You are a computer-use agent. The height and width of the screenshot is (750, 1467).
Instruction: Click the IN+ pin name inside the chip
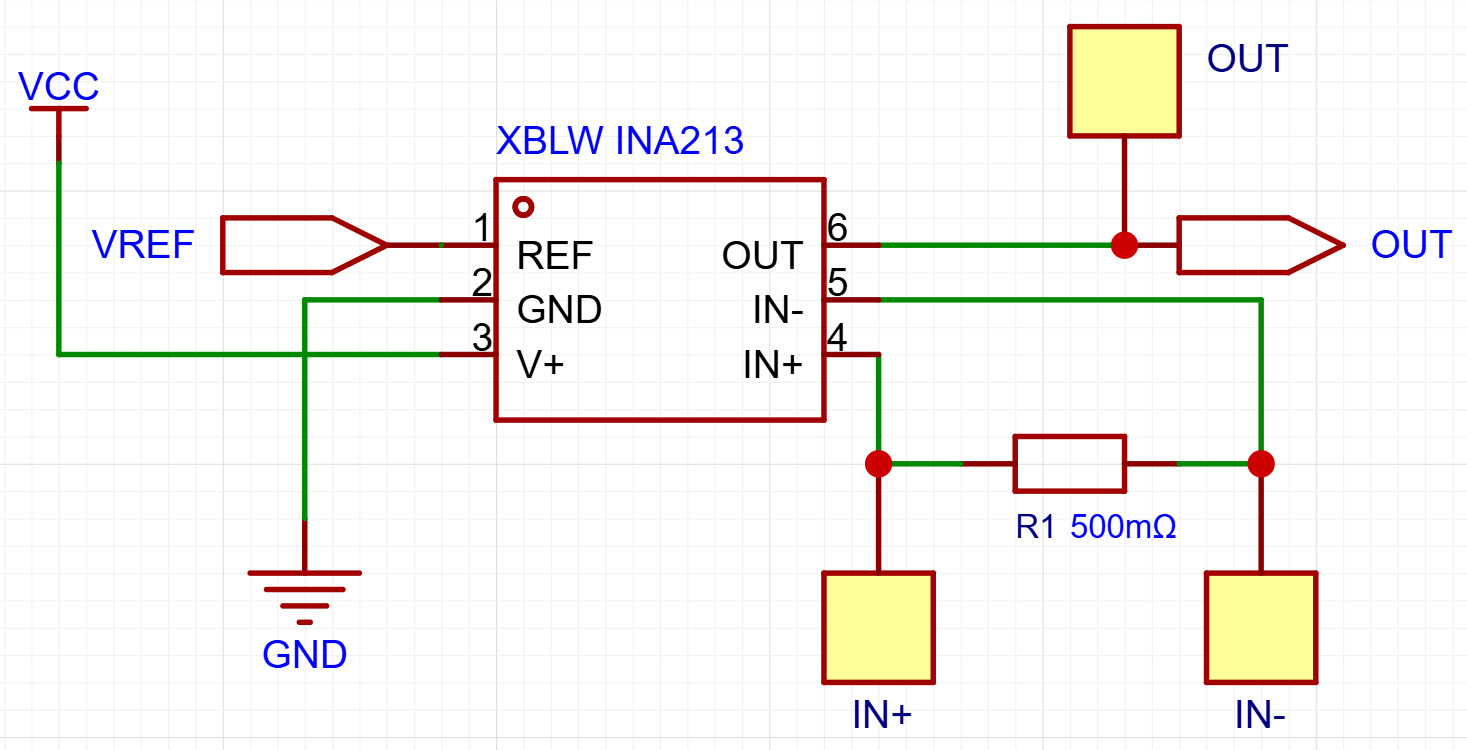[x=773, y=365]
